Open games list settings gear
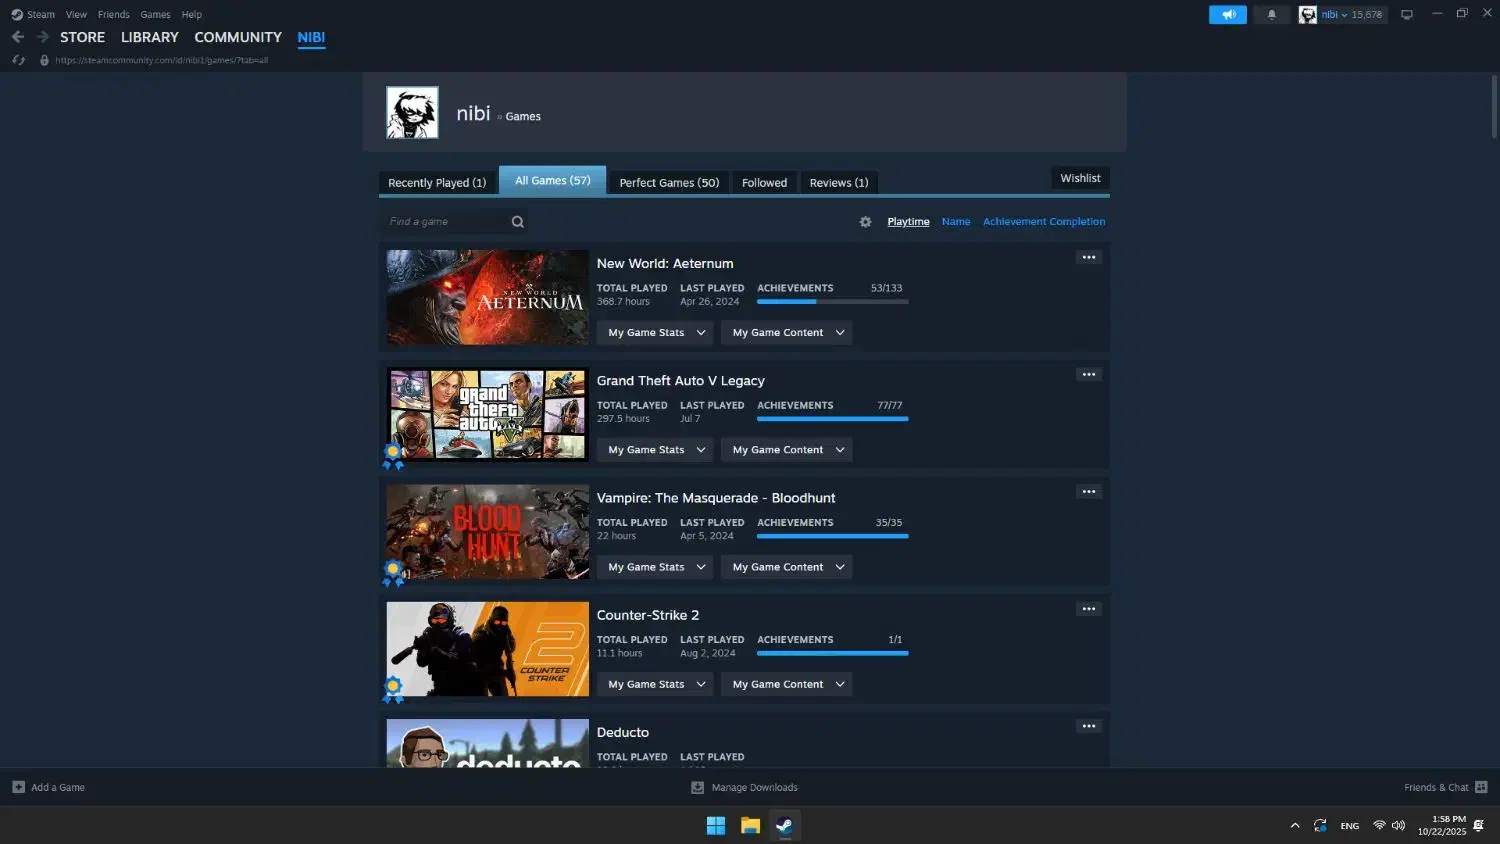The width and height of the screenshot is (1500, 844). [865, 222]
